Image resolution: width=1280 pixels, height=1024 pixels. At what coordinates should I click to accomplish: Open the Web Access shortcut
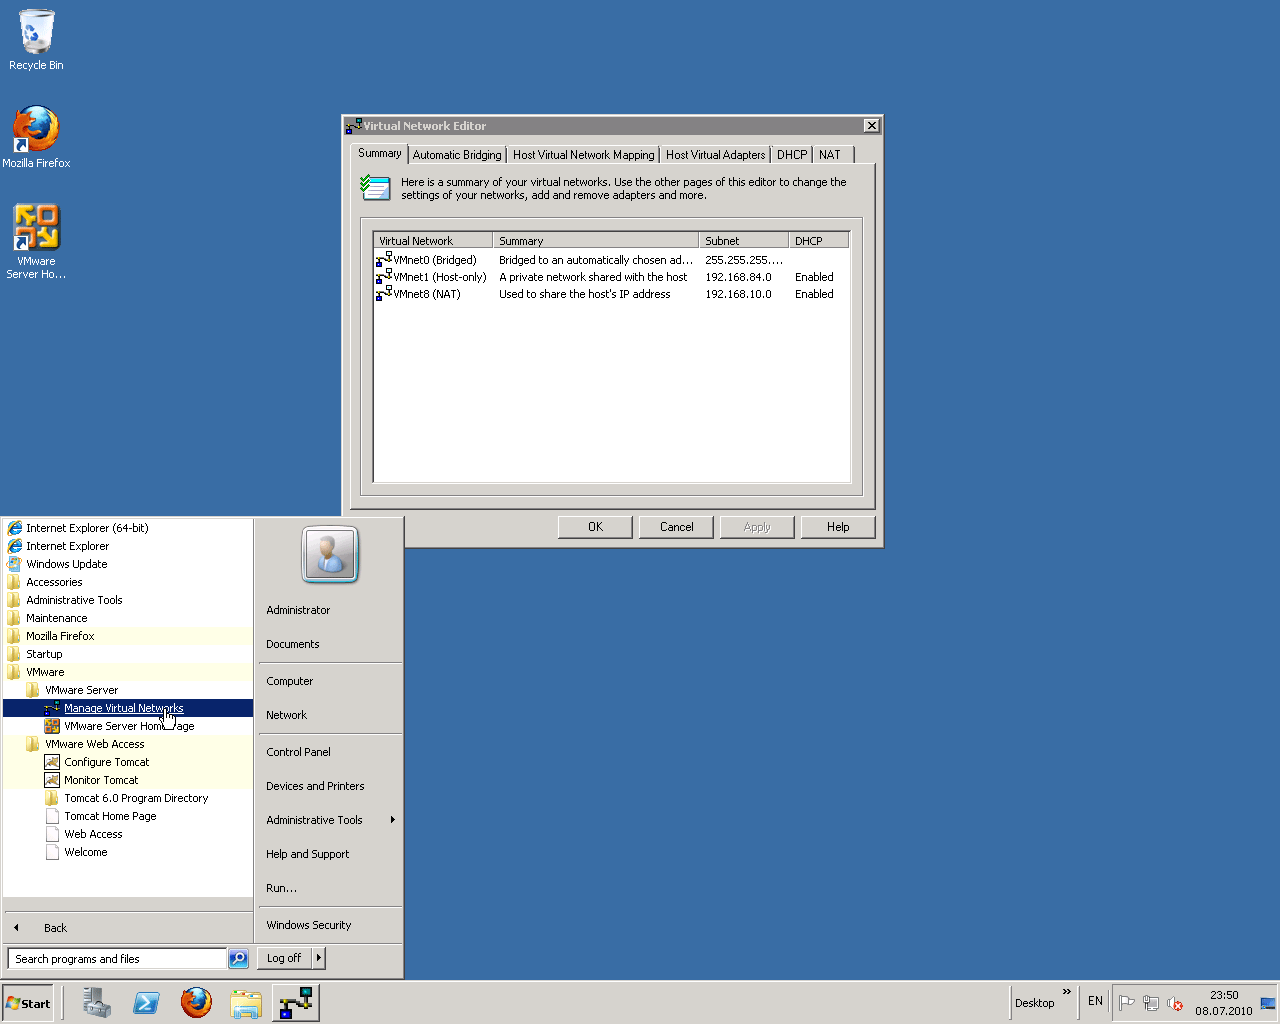pyautogui.click(x=128, y=834)
